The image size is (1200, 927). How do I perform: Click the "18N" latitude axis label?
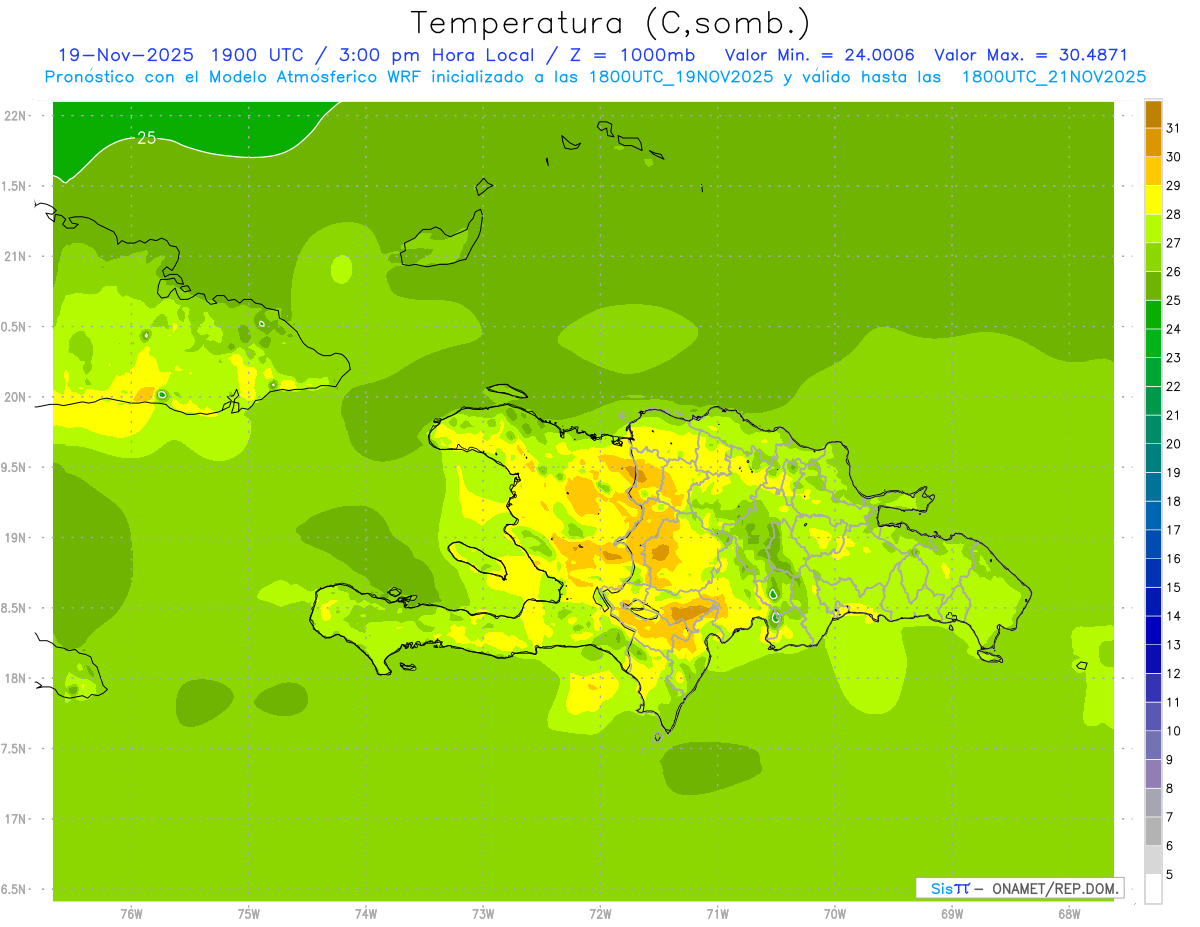[14, 679]
